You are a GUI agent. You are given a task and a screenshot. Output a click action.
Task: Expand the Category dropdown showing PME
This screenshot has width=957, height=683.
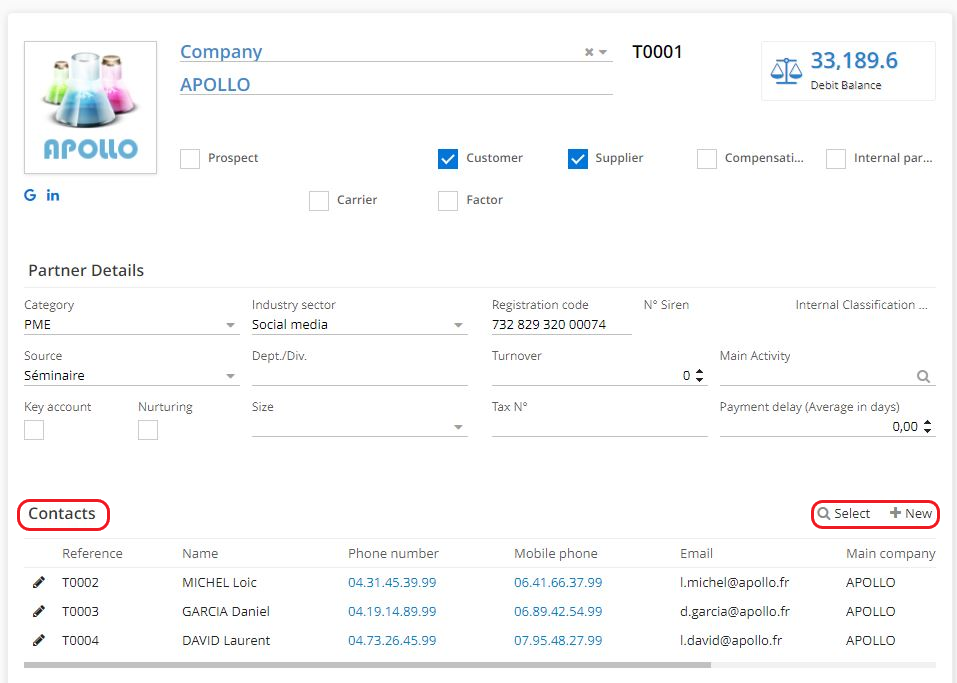(x=231, y=325)
